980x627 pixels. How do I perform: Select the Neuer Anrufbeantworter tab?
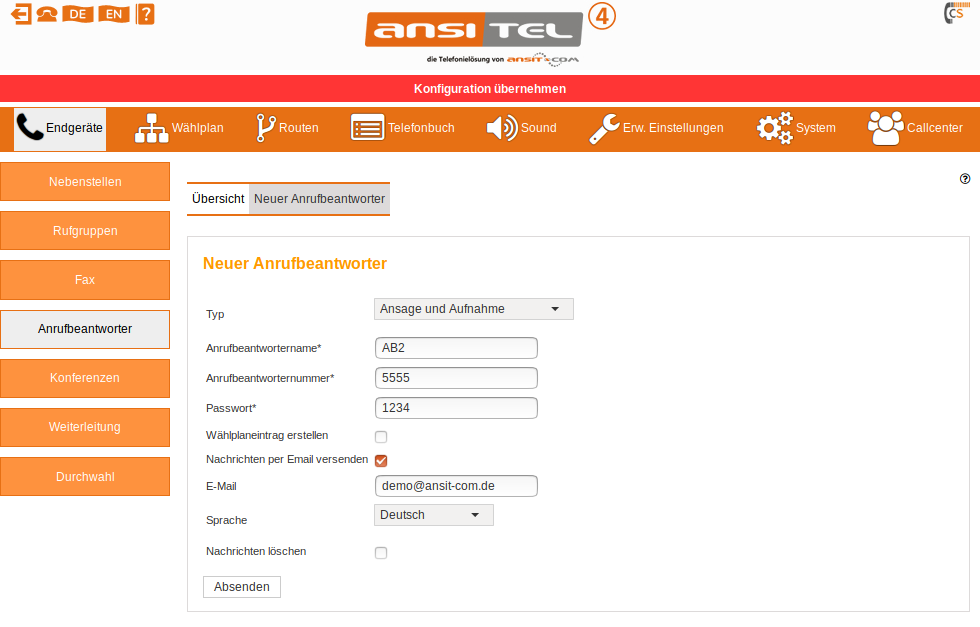(319, 199)
